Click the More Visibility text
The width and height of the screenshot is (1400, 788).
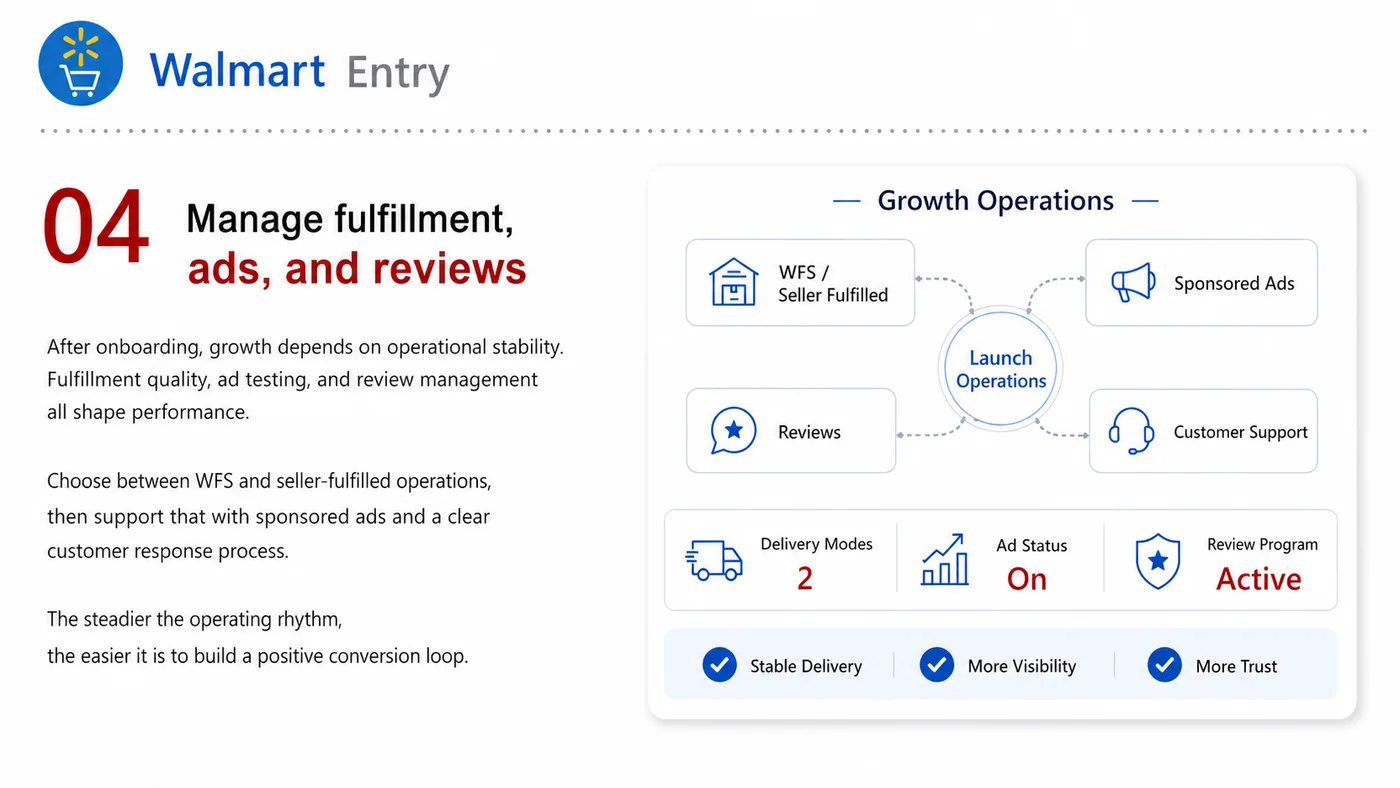pos(1022,666)
